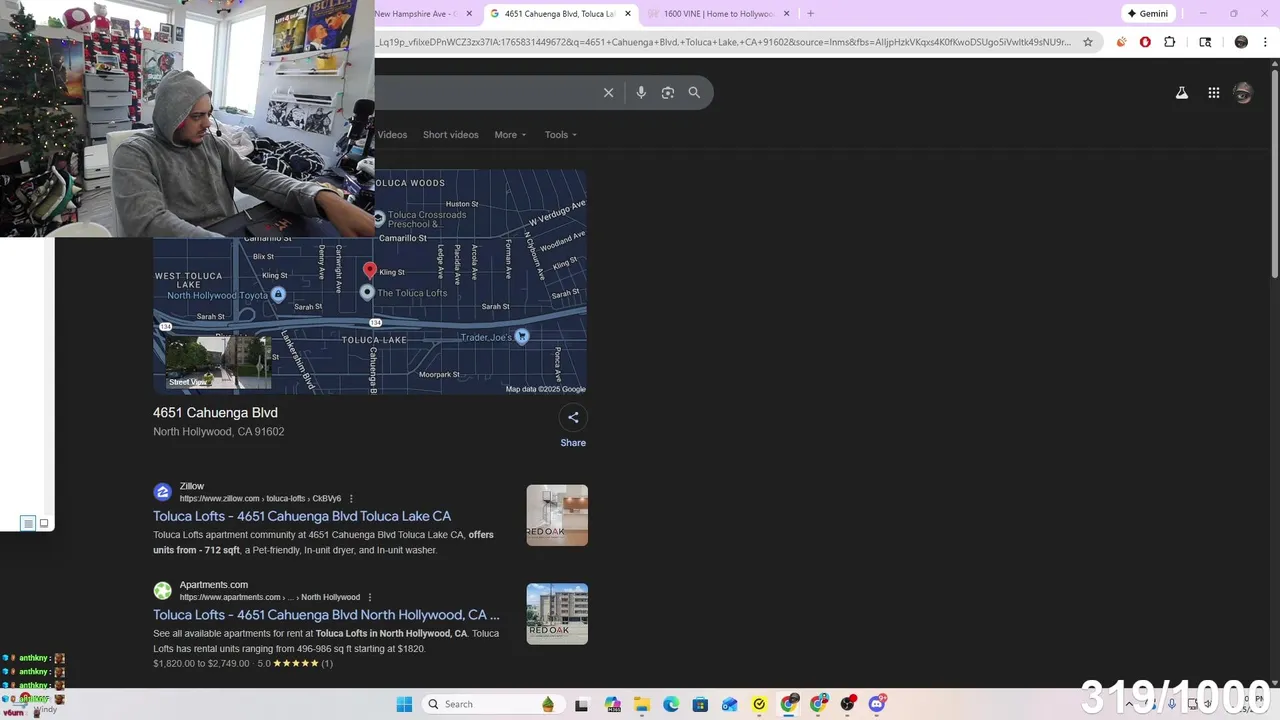Open the Google apps grid
1280x720 pixels.
click(1213, 93)
